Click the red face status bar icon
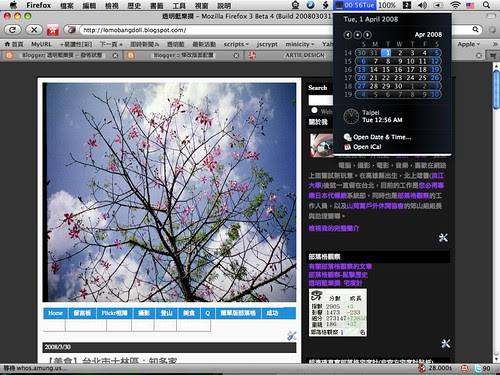Viewport: 500px width, 375px height. coord(464,368)
